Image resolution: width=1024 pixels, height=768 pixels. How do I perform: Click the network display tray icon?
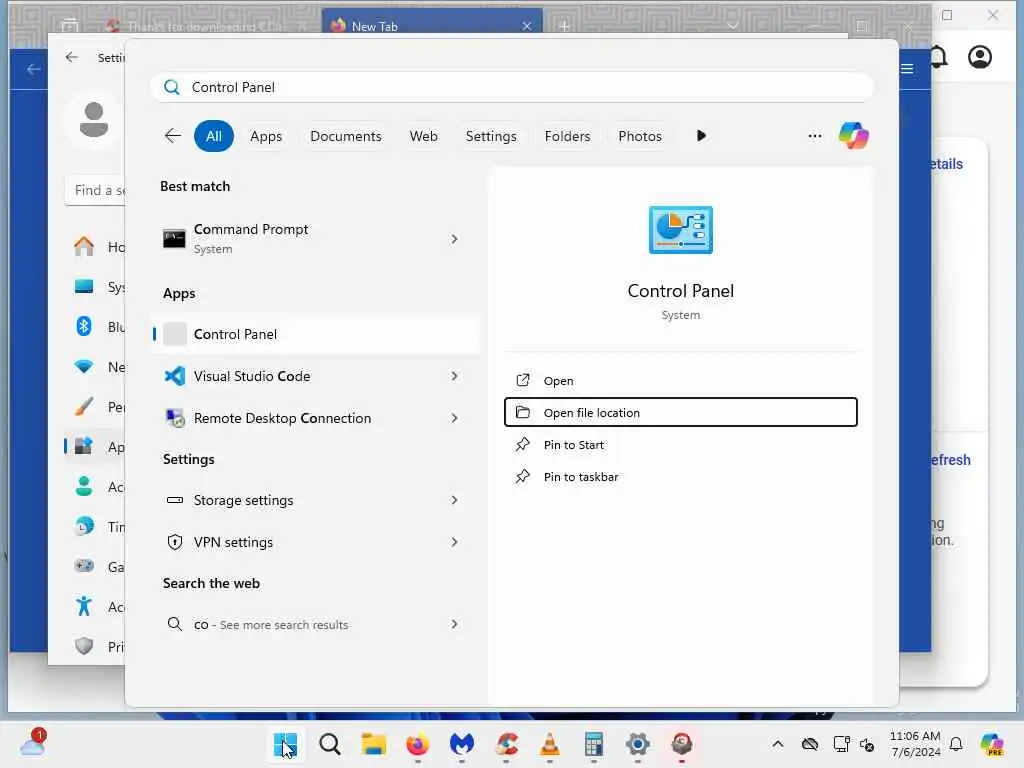(x=841, y=744)
